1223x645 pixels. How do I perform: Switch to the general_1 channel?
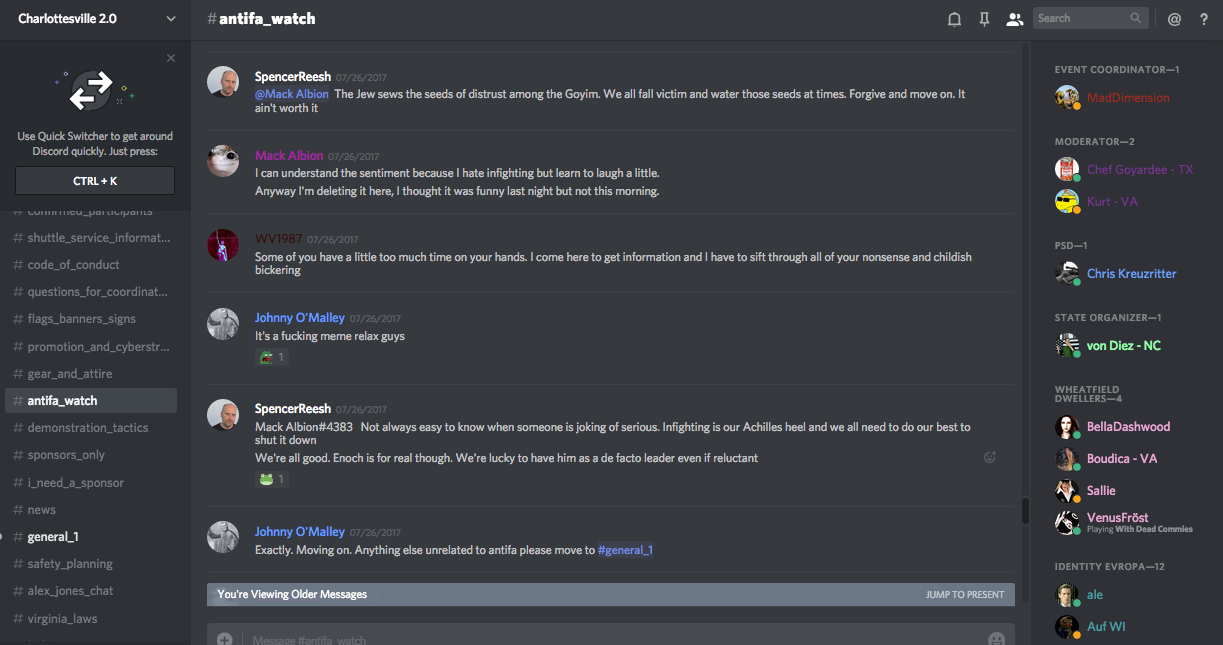(x=53, y=537)
